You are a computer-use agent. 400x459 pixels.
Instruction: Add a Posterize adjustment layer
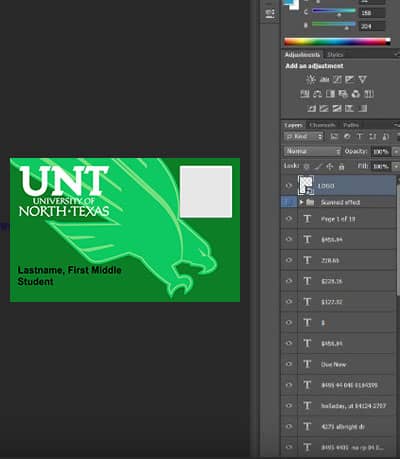point(324,108)
